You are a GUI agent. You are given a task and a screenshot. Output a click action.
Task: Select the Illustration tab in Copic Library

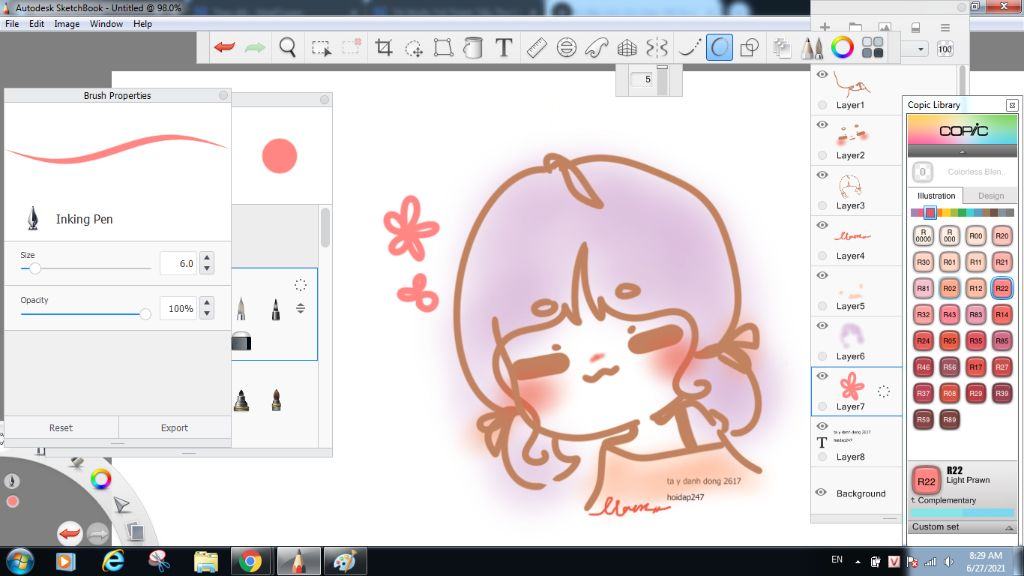936,196
